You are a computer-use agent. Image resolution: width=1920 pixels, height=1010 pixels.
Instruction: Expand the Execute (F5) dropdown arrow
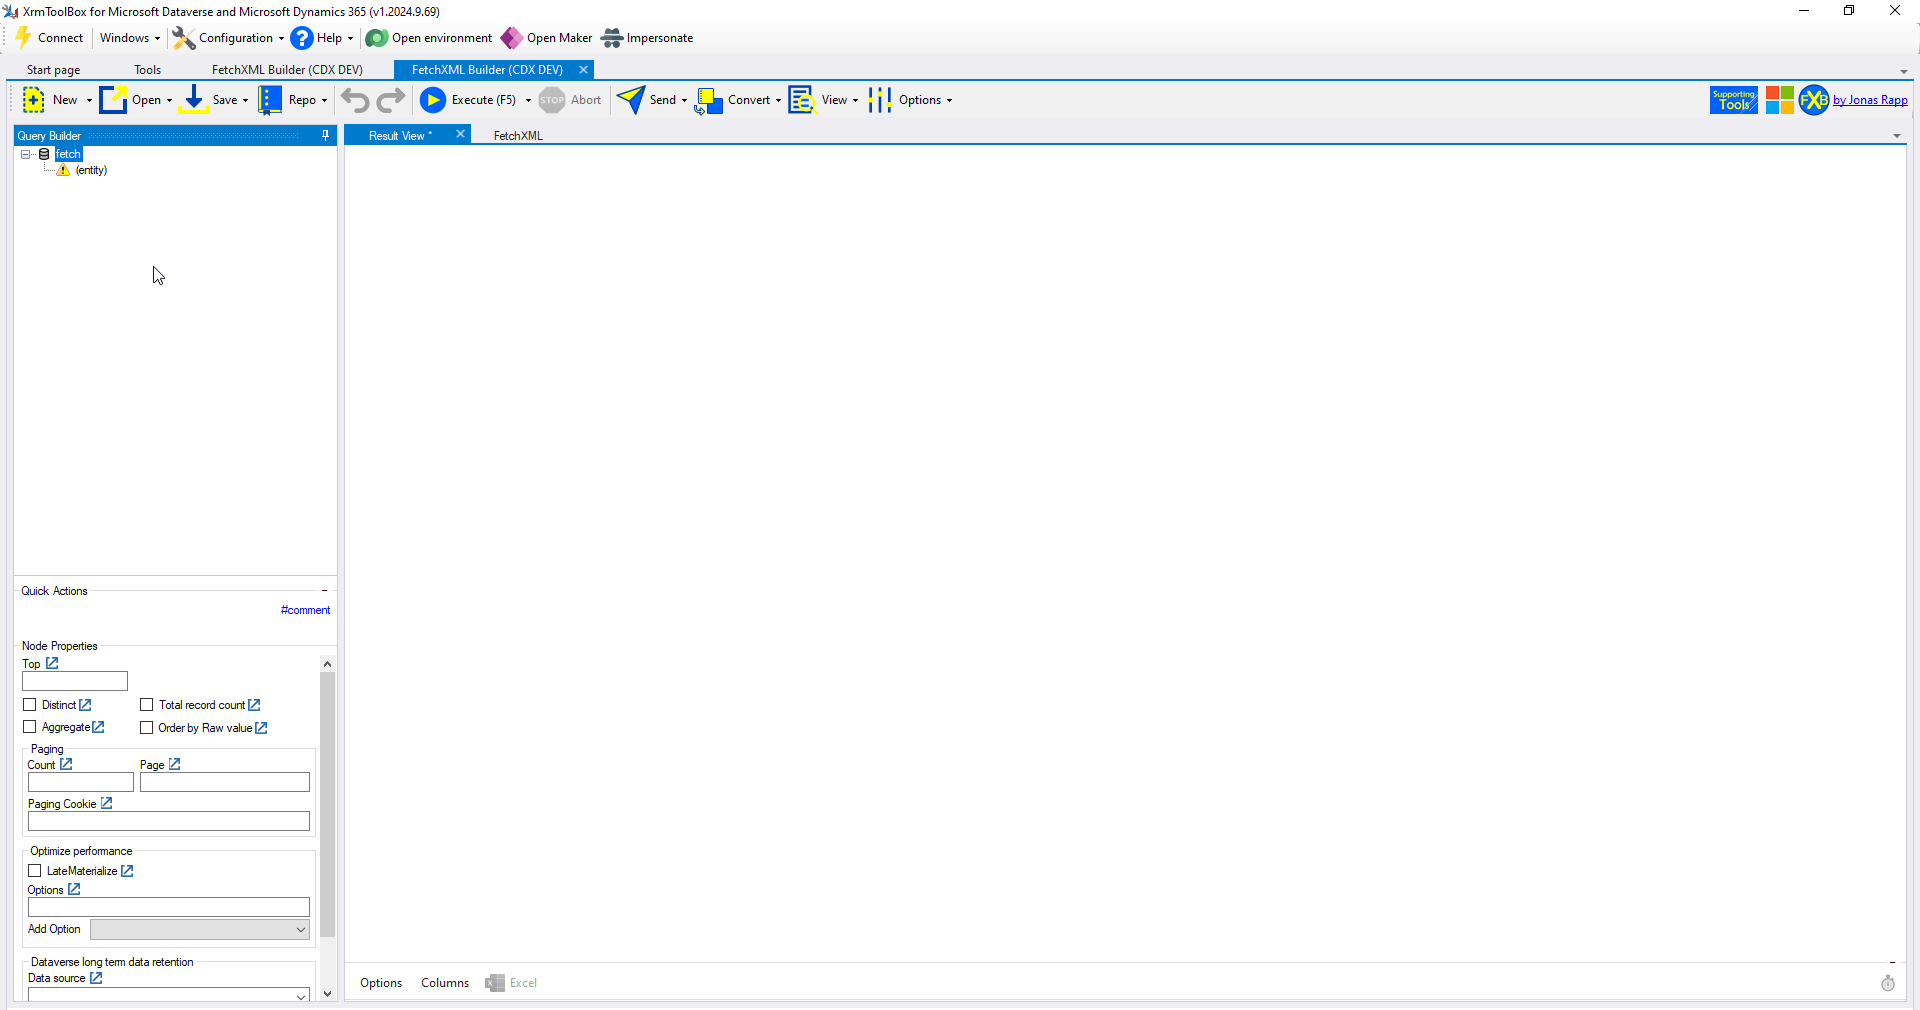click(x=528, y=100)
